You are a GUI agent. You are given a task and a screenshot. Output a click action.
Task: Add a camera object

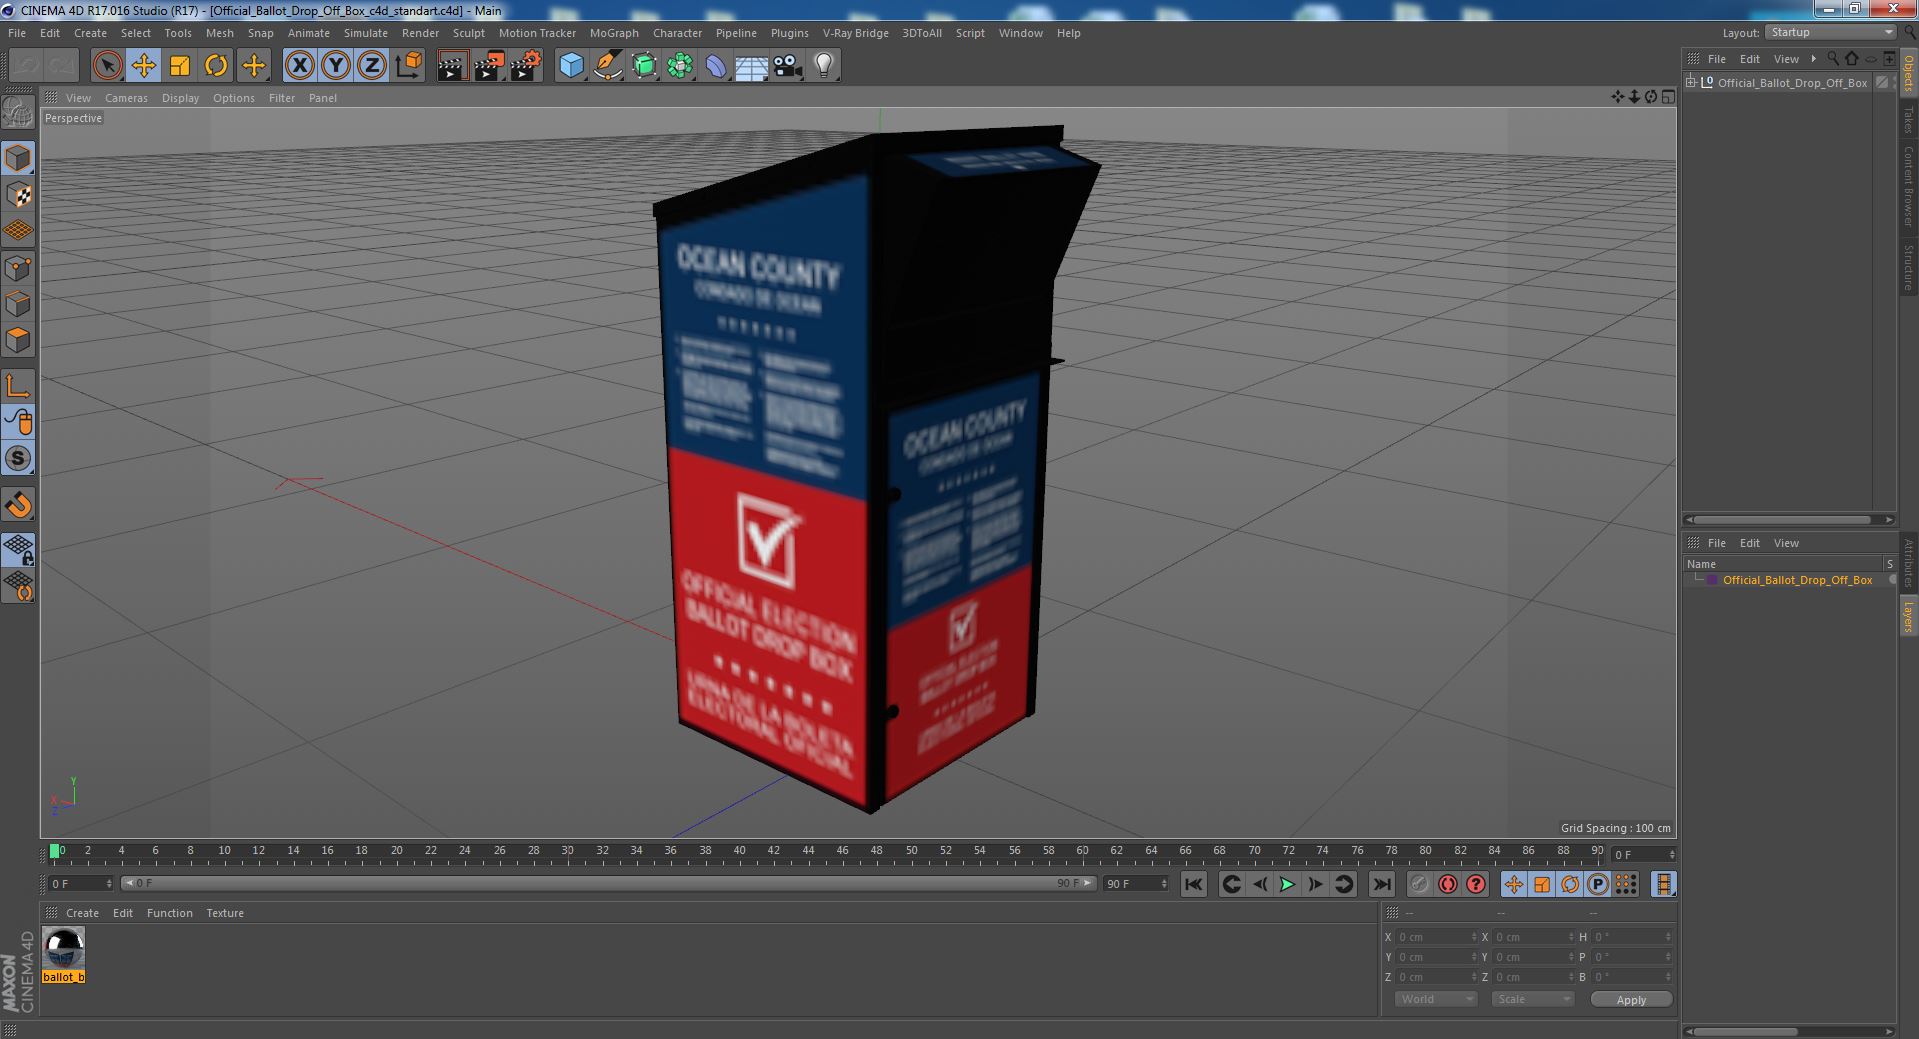(787, 66)
